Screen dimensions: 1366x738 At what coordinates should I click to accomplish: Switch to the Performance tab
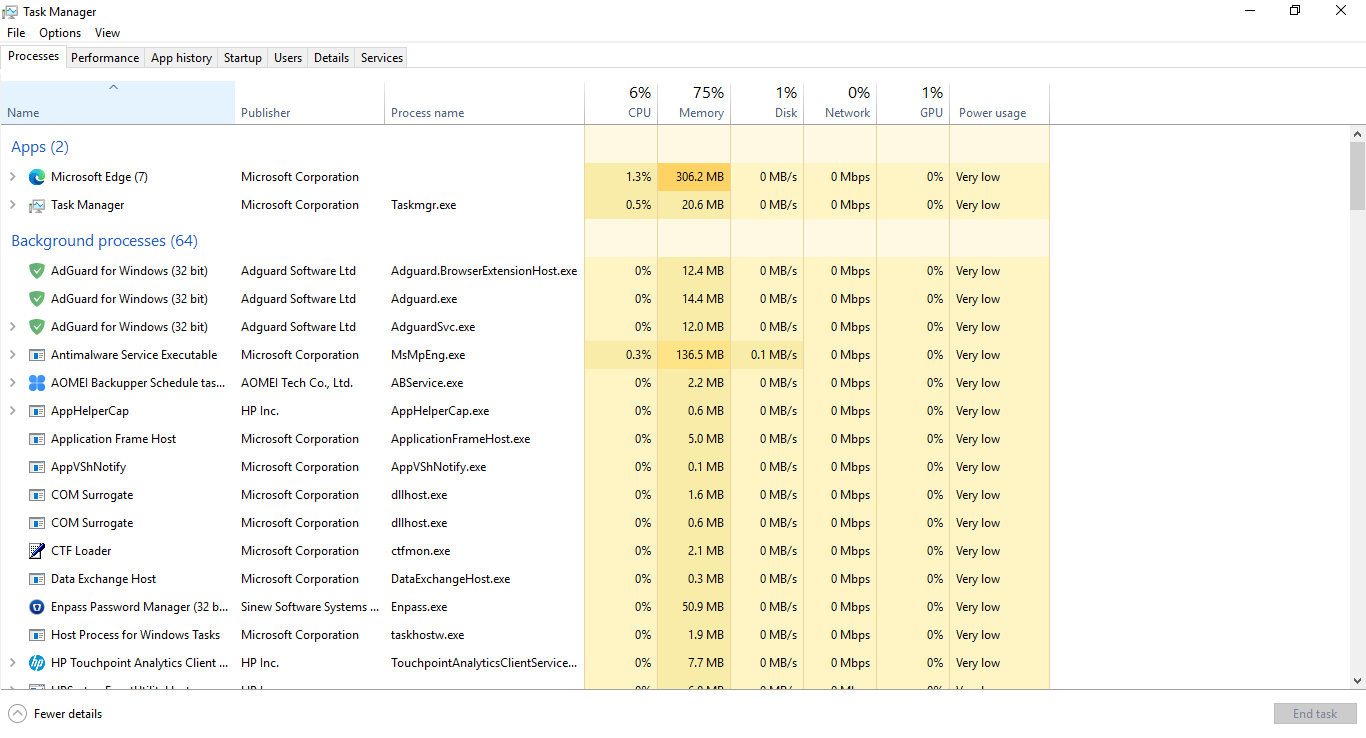(x=105, y=58)
